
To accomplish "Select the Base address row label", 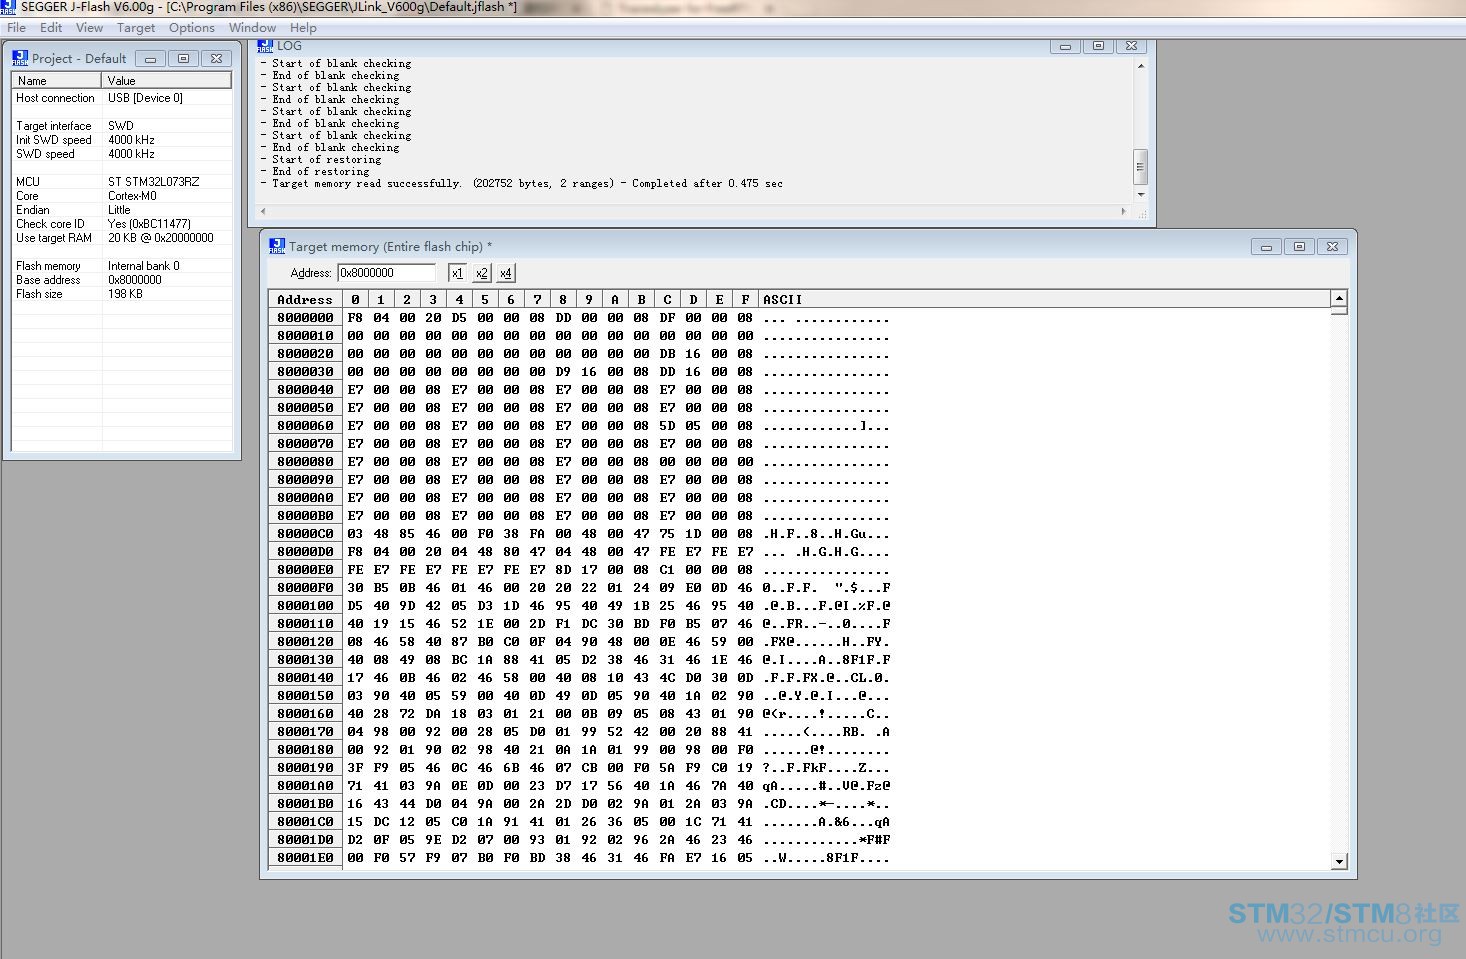I will (x=48, y=280).
